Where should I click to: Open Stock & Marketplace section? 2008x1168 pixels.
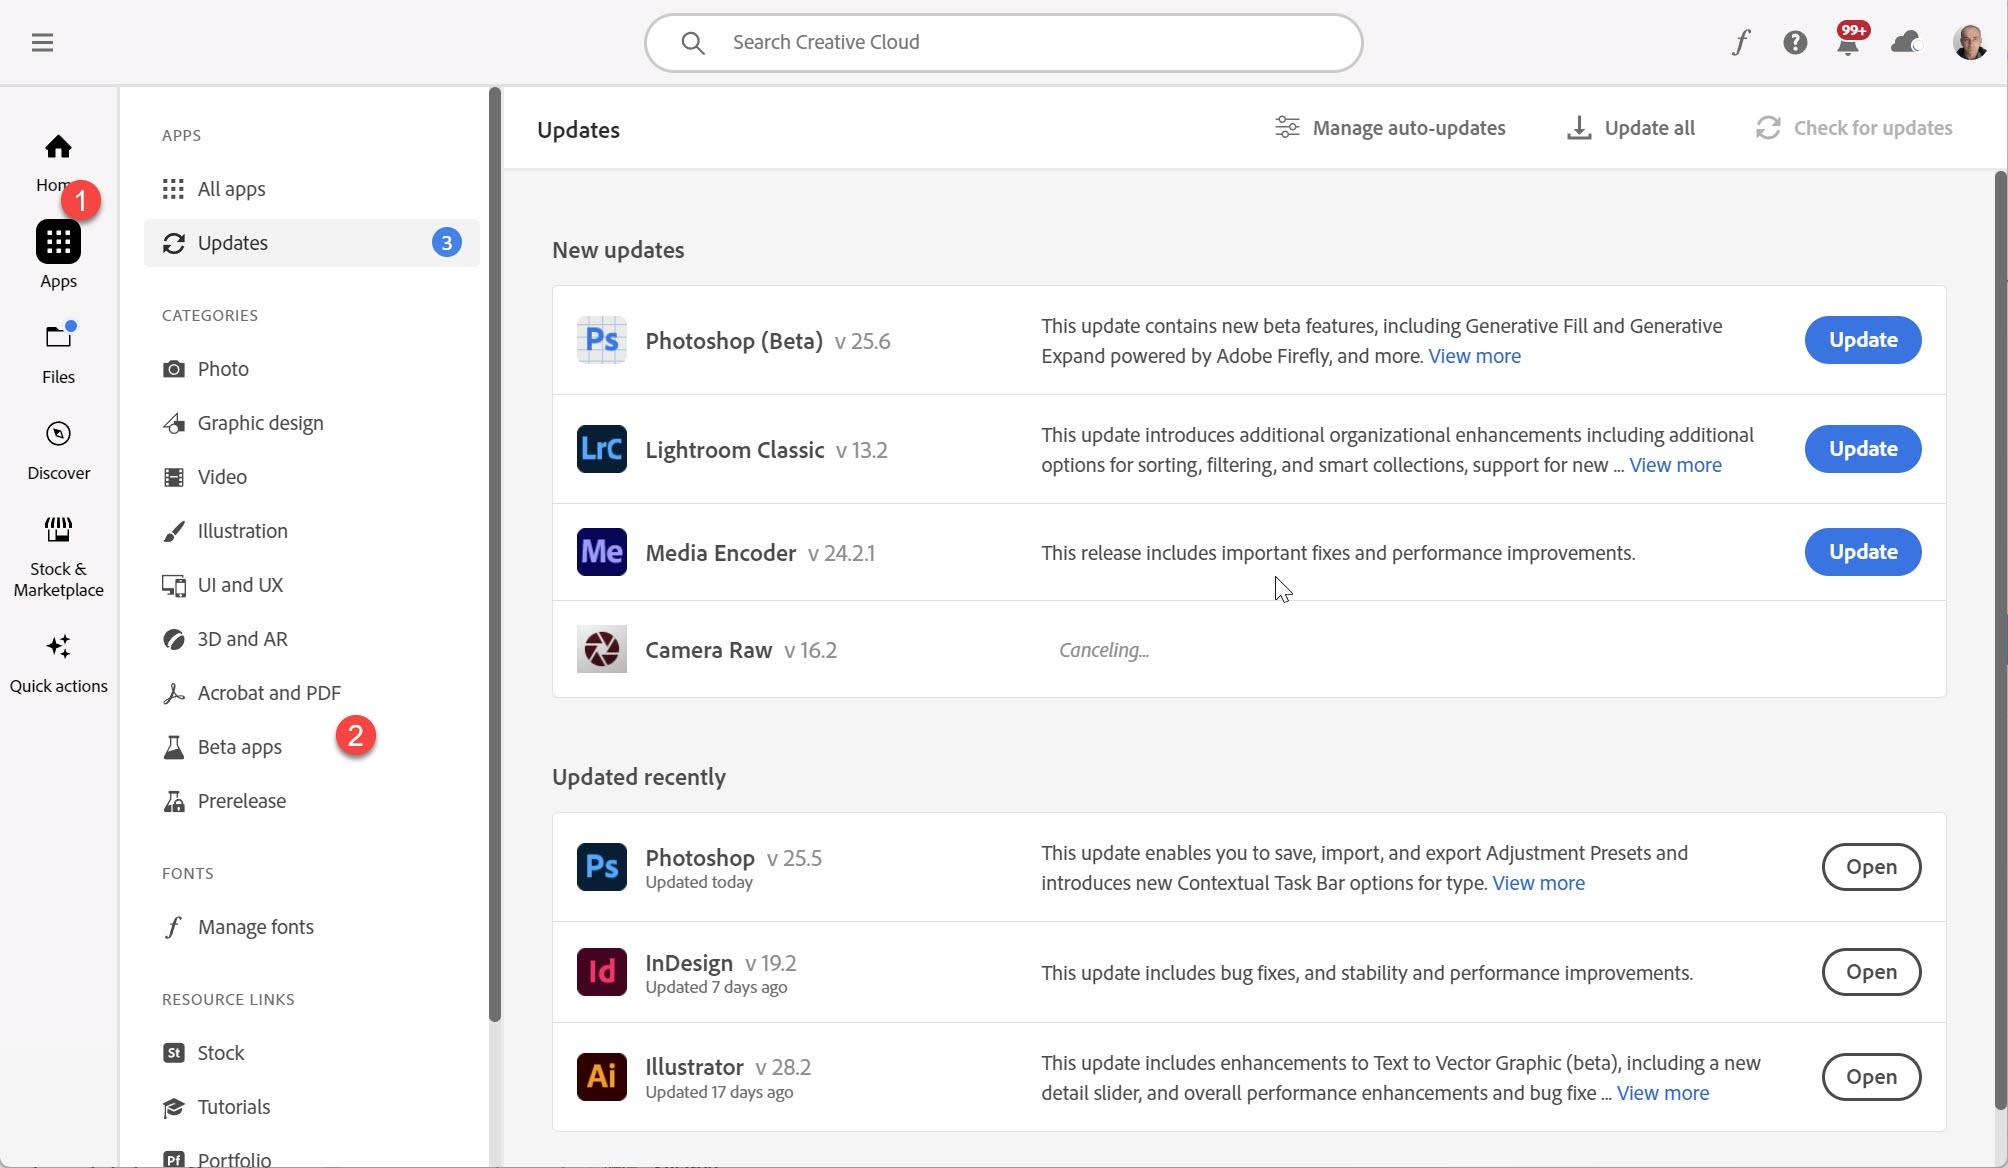pos(58,556)
